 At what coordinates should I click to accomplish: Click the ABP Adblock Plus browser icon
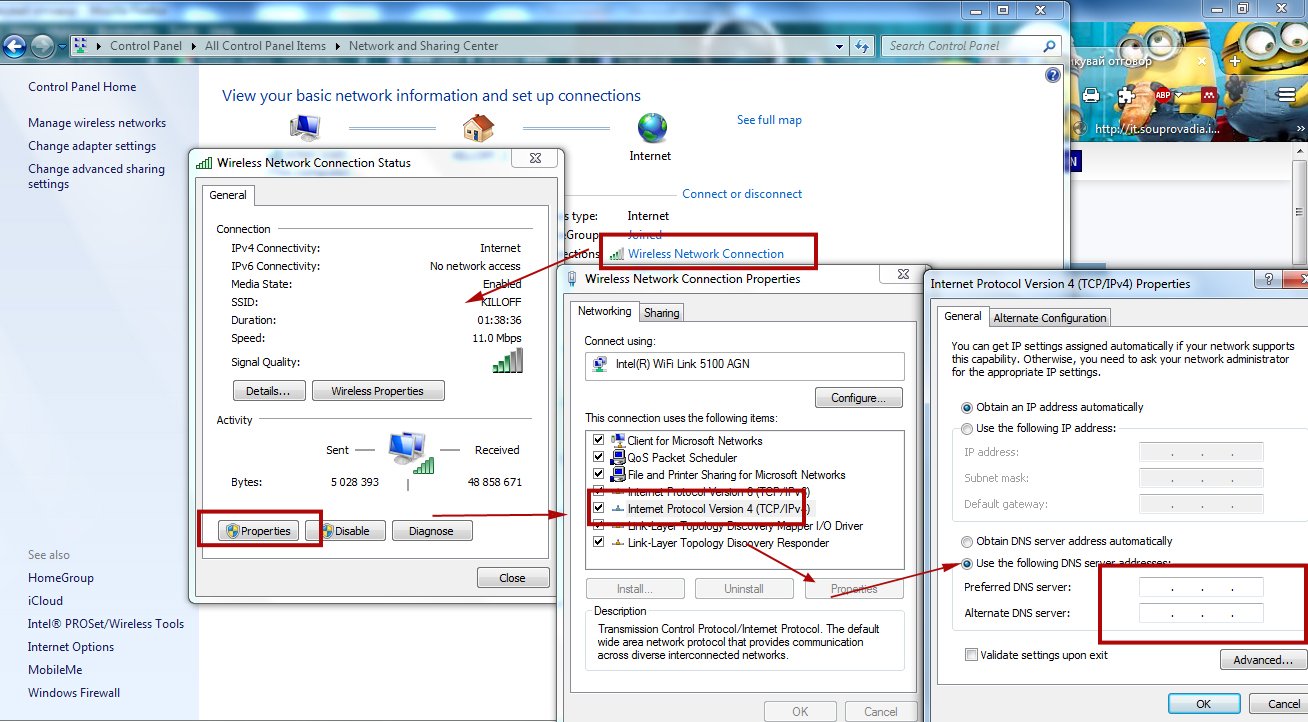[x=1163, y=95]
